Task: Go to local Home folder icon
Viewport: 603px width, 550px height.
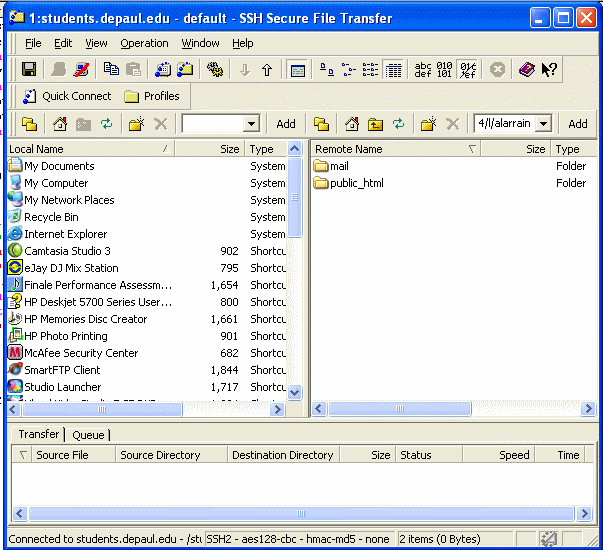Action: 60,124
